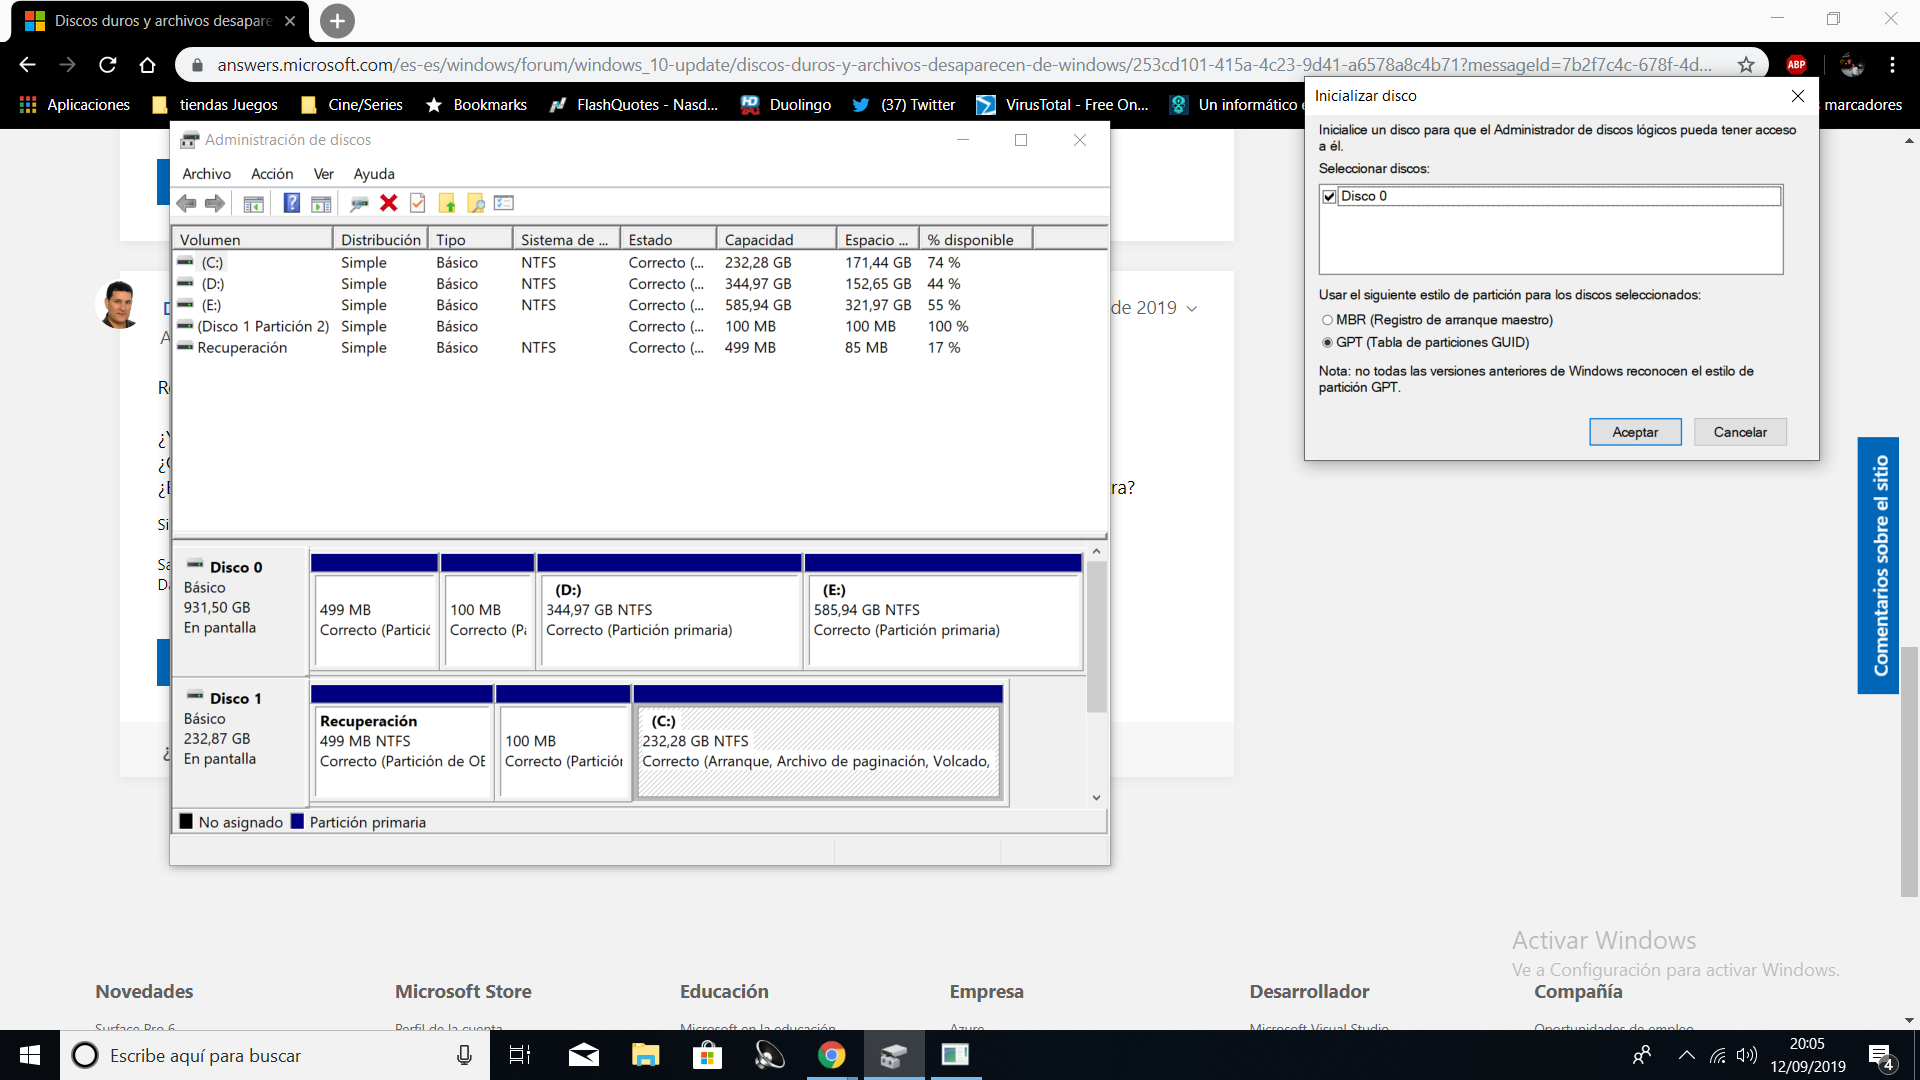Click the blue question mark help icon
The height and width of the screenshot is (1080, 1920).
291,203
